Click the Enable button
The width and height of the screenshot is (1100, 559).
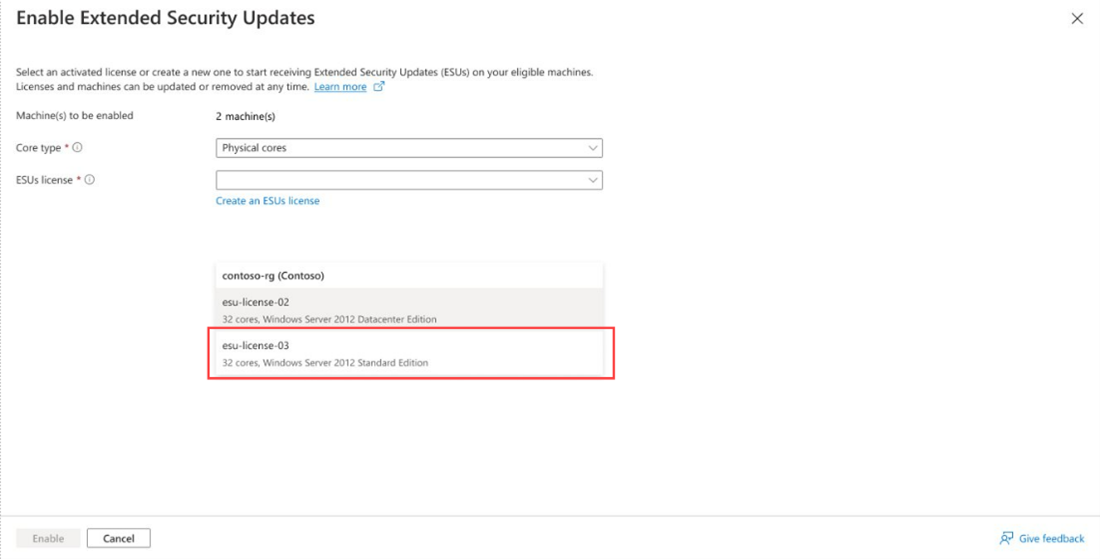point(48,539)
